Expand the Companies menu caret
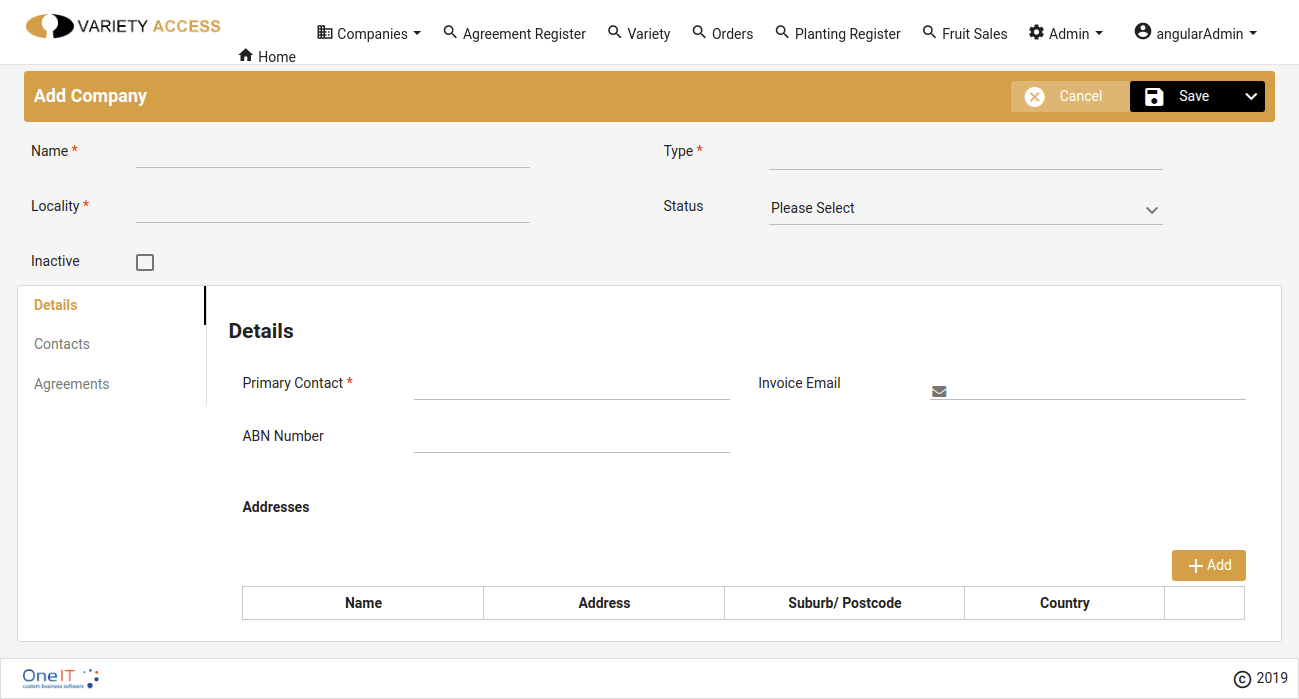1299x699 pixels. coord(417,33)
